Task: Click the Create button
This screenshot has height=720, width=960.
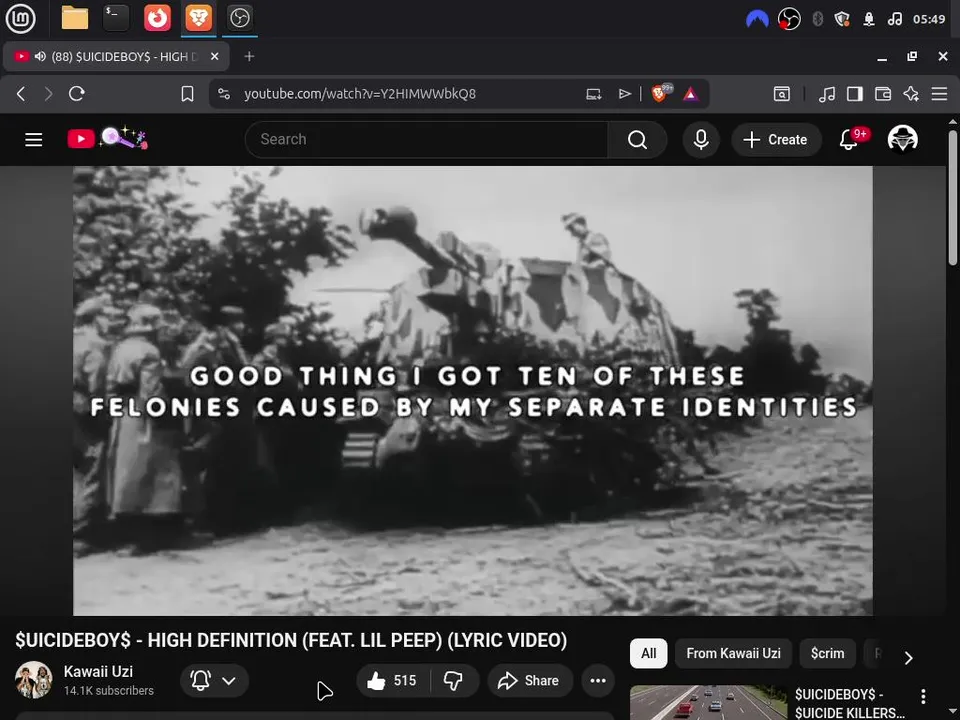Action: click(776, 140)
